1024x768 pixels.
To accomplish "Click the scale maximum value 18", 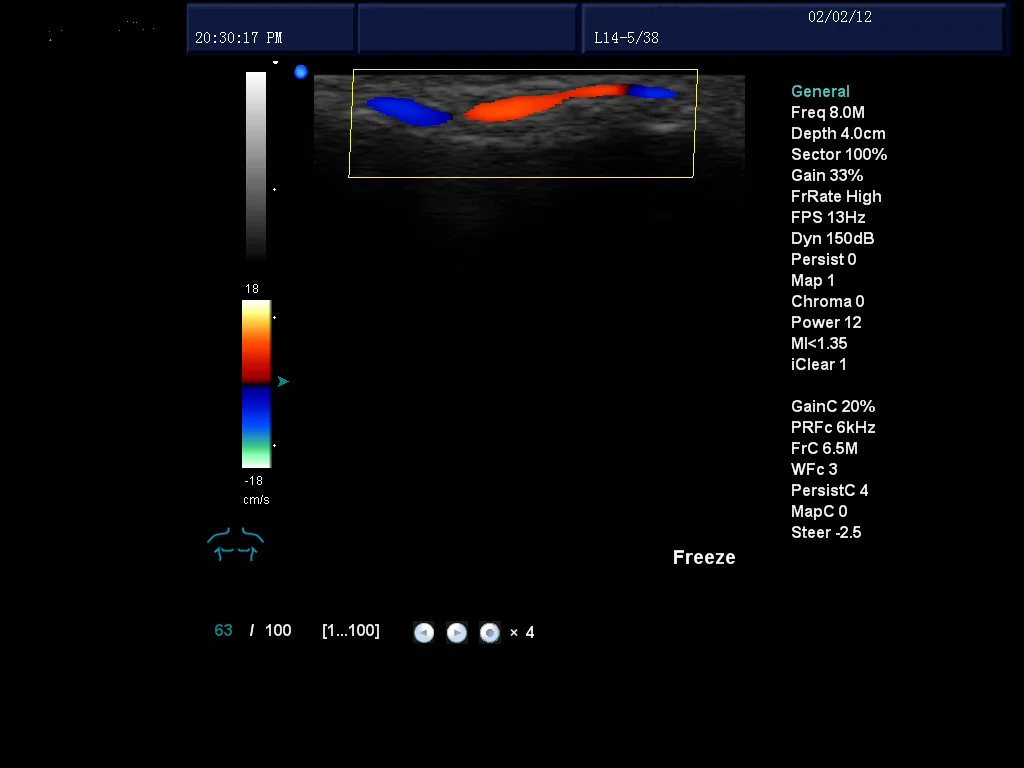I will pyautogui.click(x=252, y=289).
